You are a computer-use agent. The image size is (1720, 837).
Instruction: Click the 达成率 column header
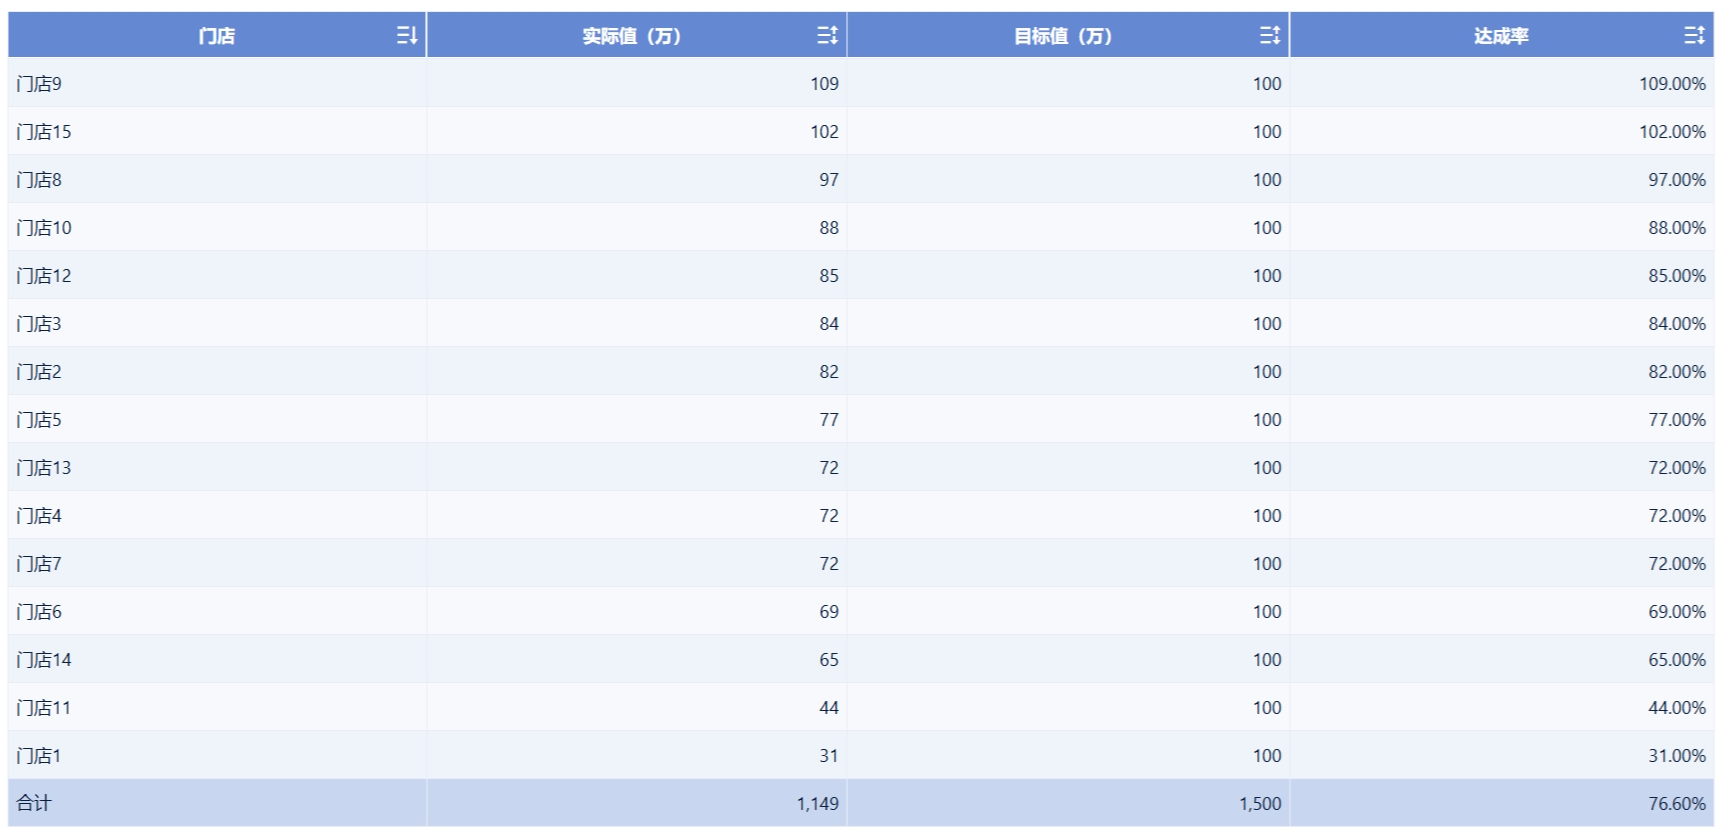point(1501,36)
